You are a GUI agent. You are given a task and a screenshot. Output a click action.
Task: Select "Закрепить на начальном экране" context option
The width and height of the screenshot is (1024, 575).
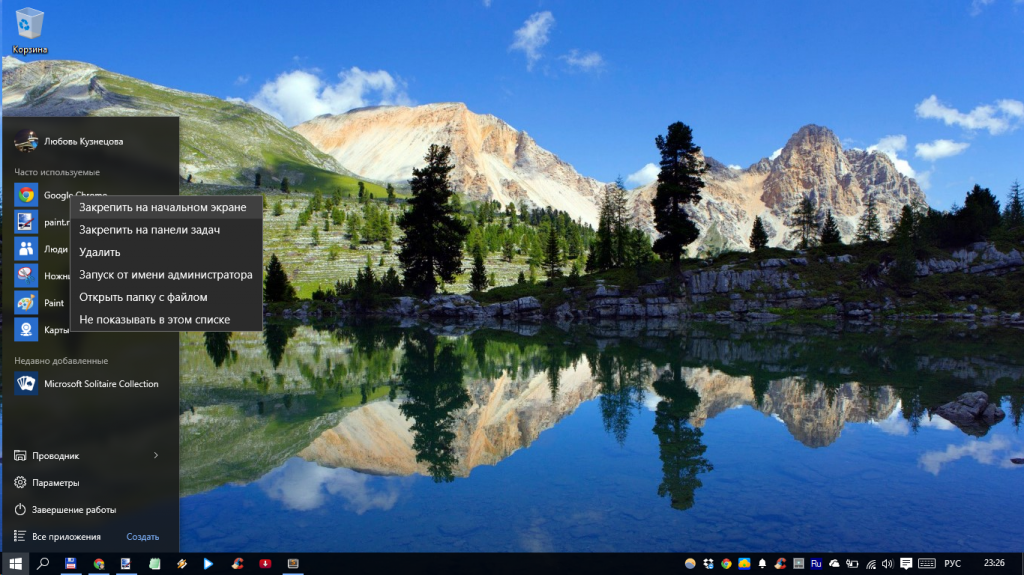pos(162,207)
